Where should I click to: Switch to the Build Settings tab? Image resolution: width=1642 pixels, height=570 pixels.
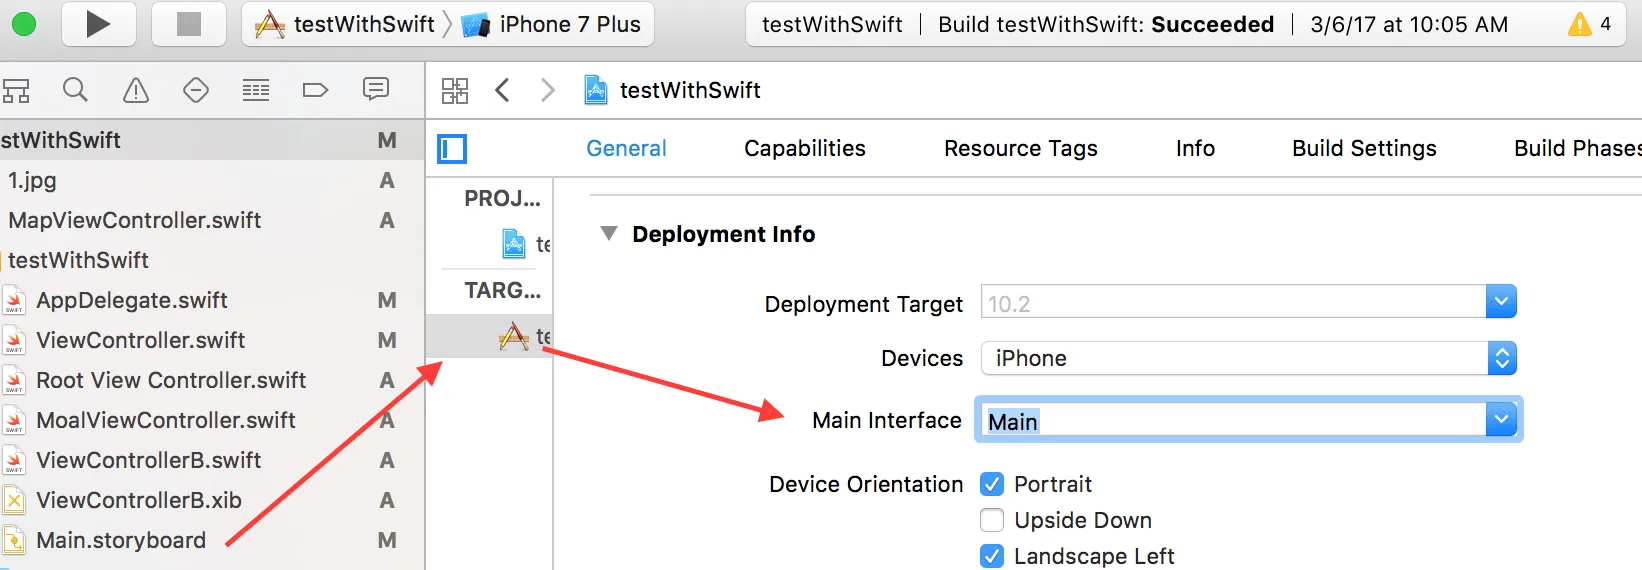(1364, 149)
